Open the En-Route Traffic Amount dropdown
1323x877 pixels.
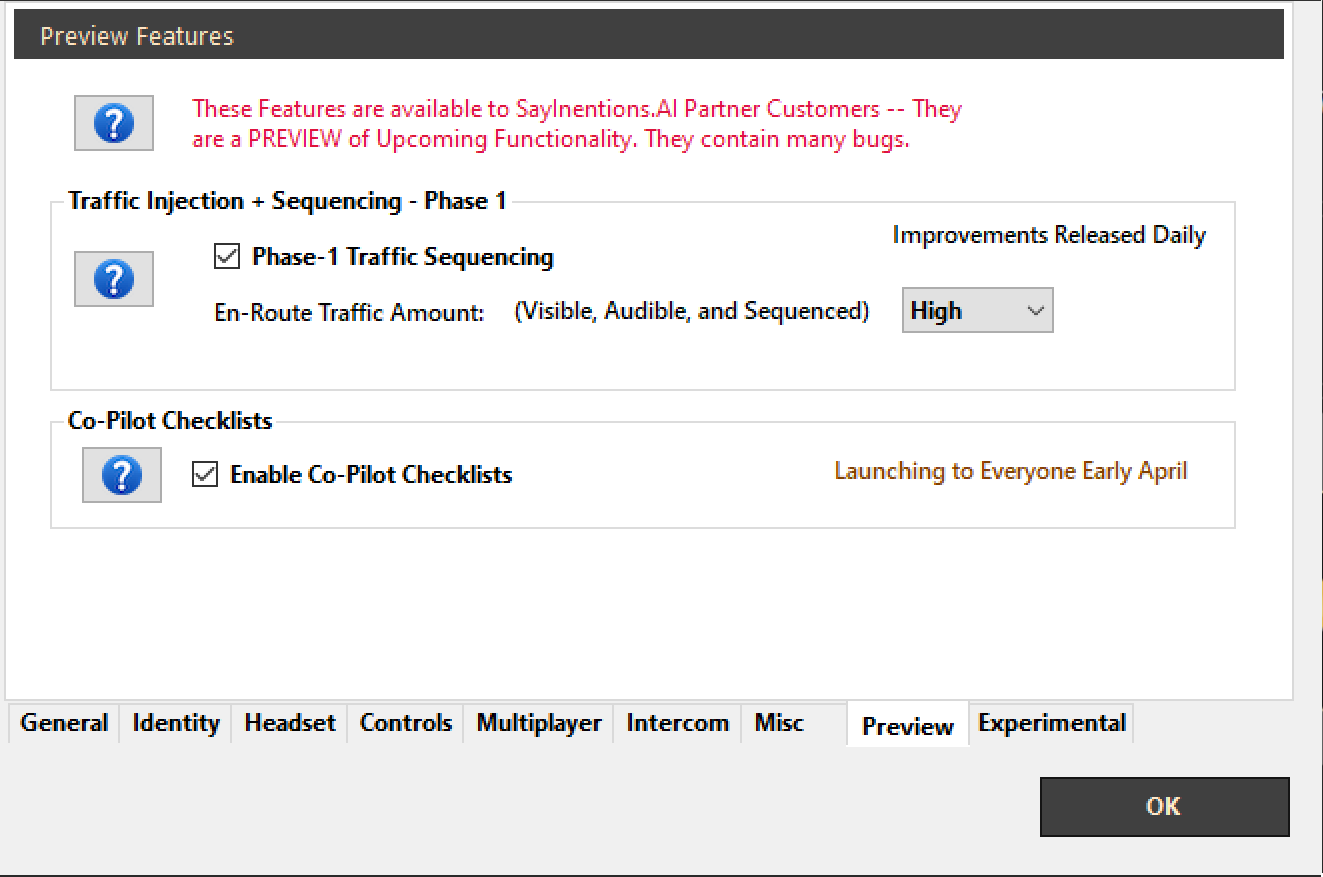[x=977, y=311]
